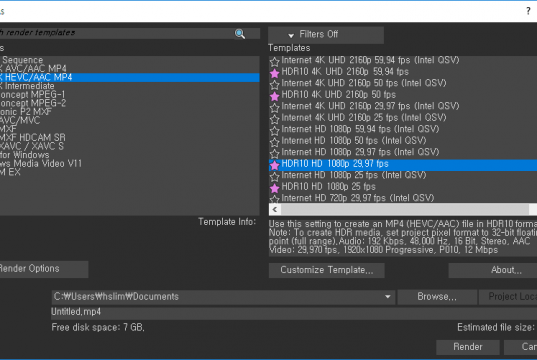Select the MXF HDCAM SR format
The image size is (537, 360).
(129, 138)
